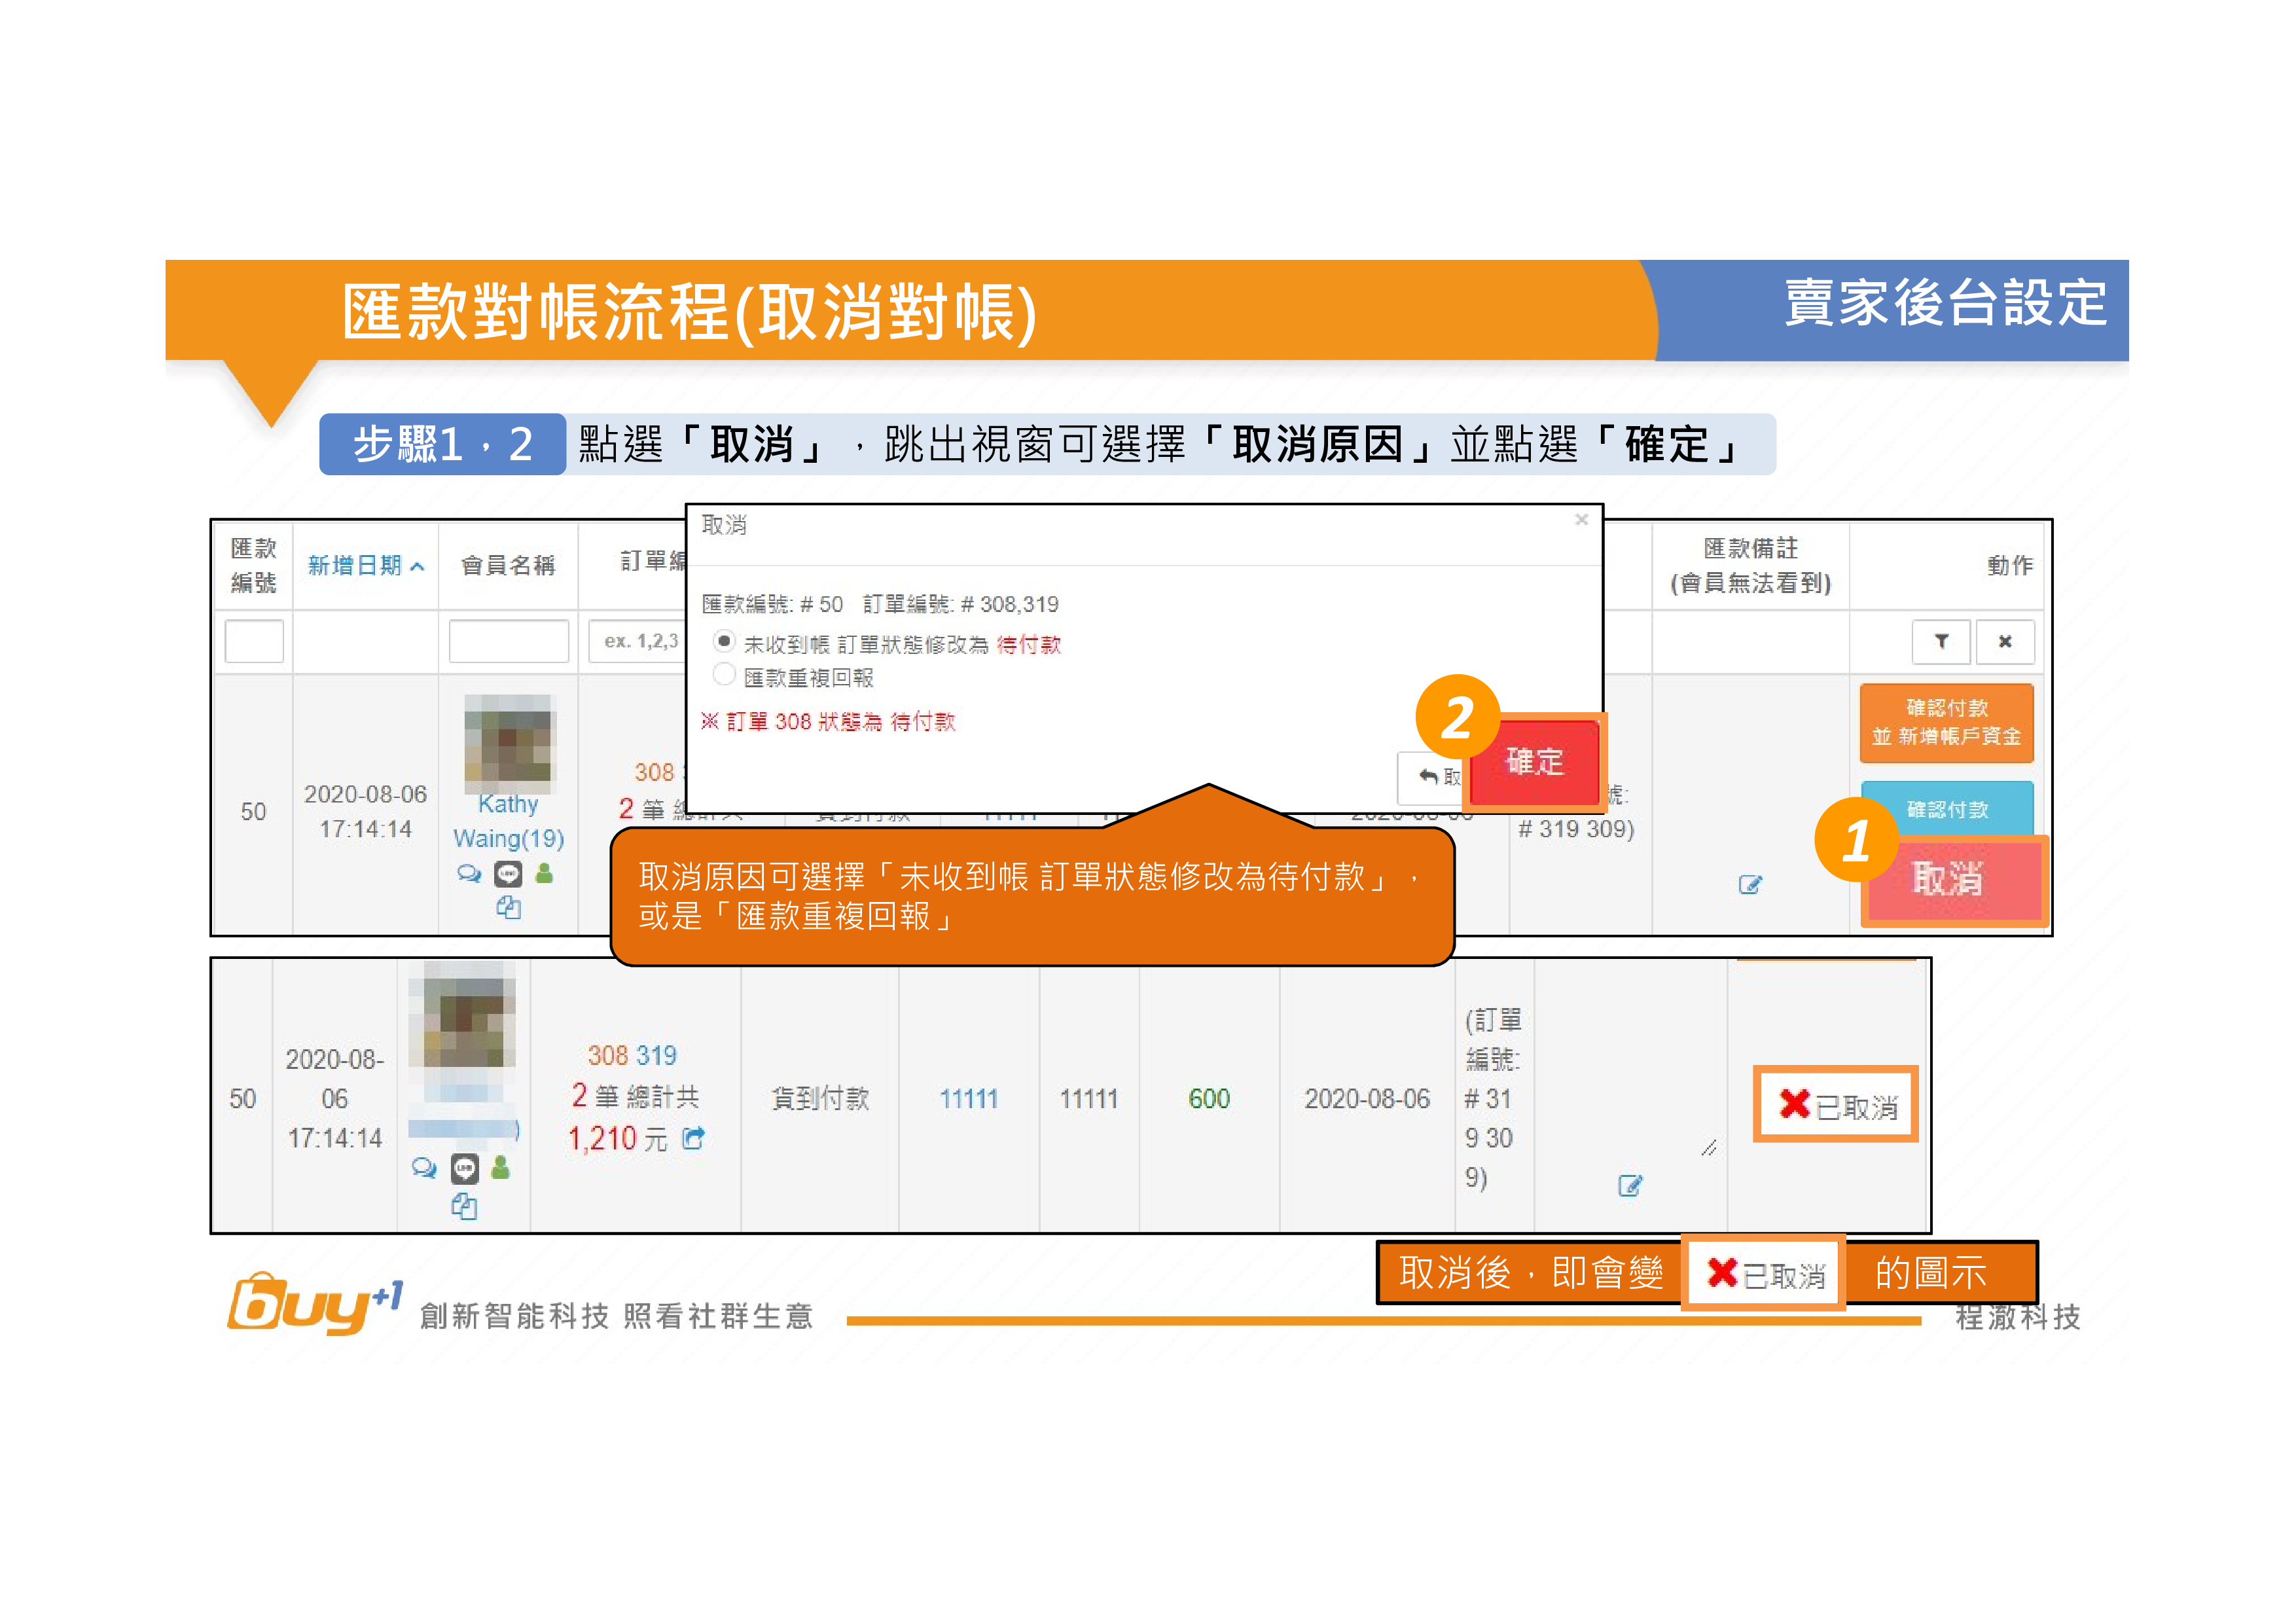Select 匯款重複回報 radio option
Screen dimensions: 2296x1624
tap(724, 675)
